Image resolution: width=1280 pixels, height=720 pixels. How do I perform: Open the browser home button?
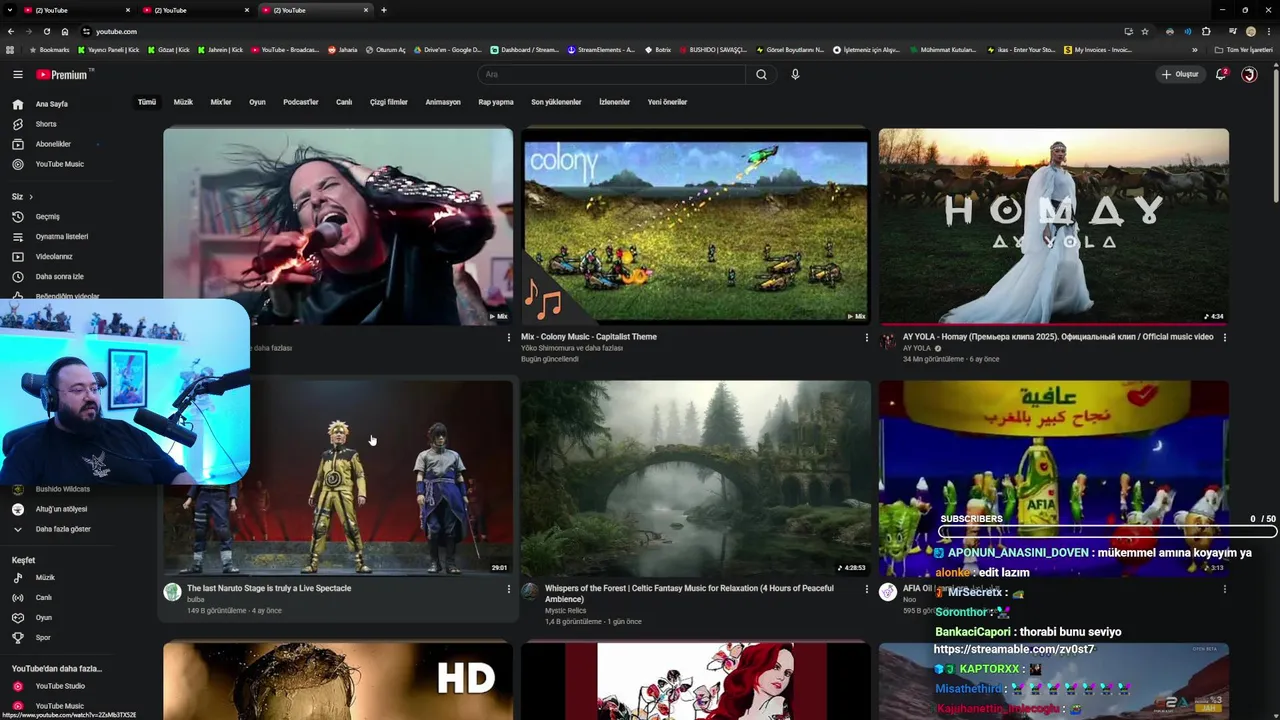tap(64, 31)
